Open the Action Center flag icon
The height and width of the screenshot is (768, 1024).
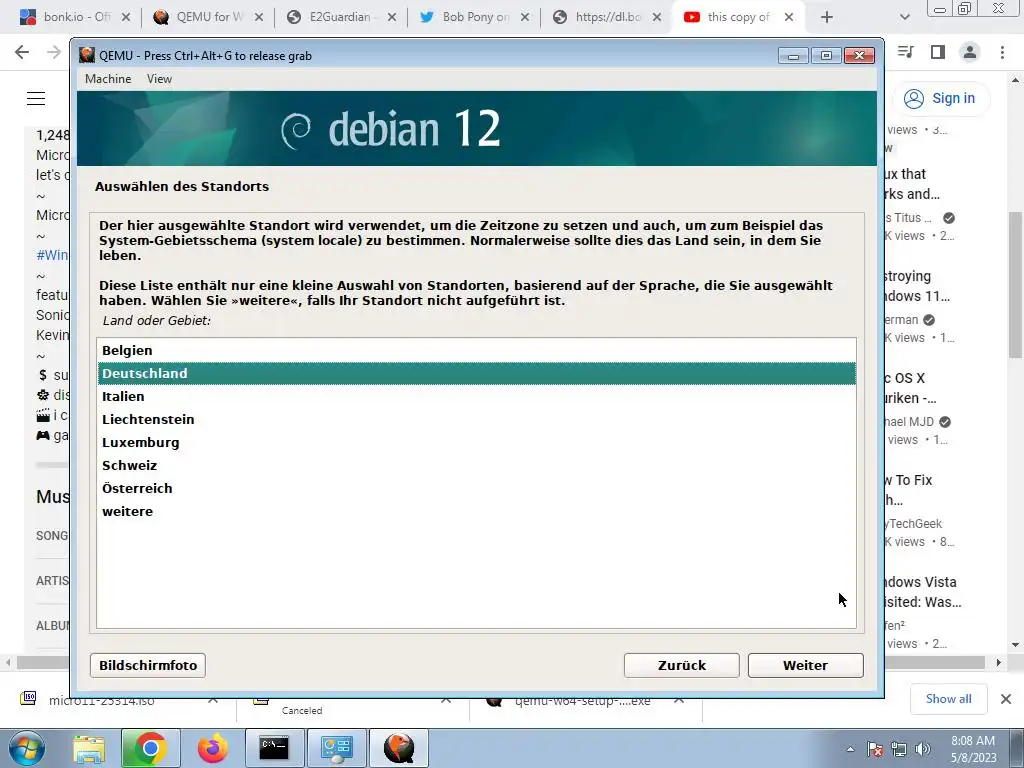(x=875, y=749)
